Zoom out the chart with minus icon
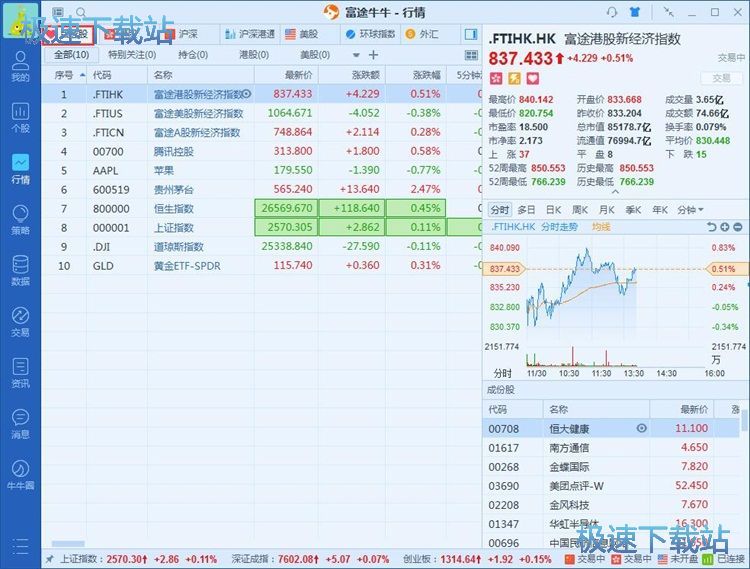The image size is (750, 569). [738, 227]
